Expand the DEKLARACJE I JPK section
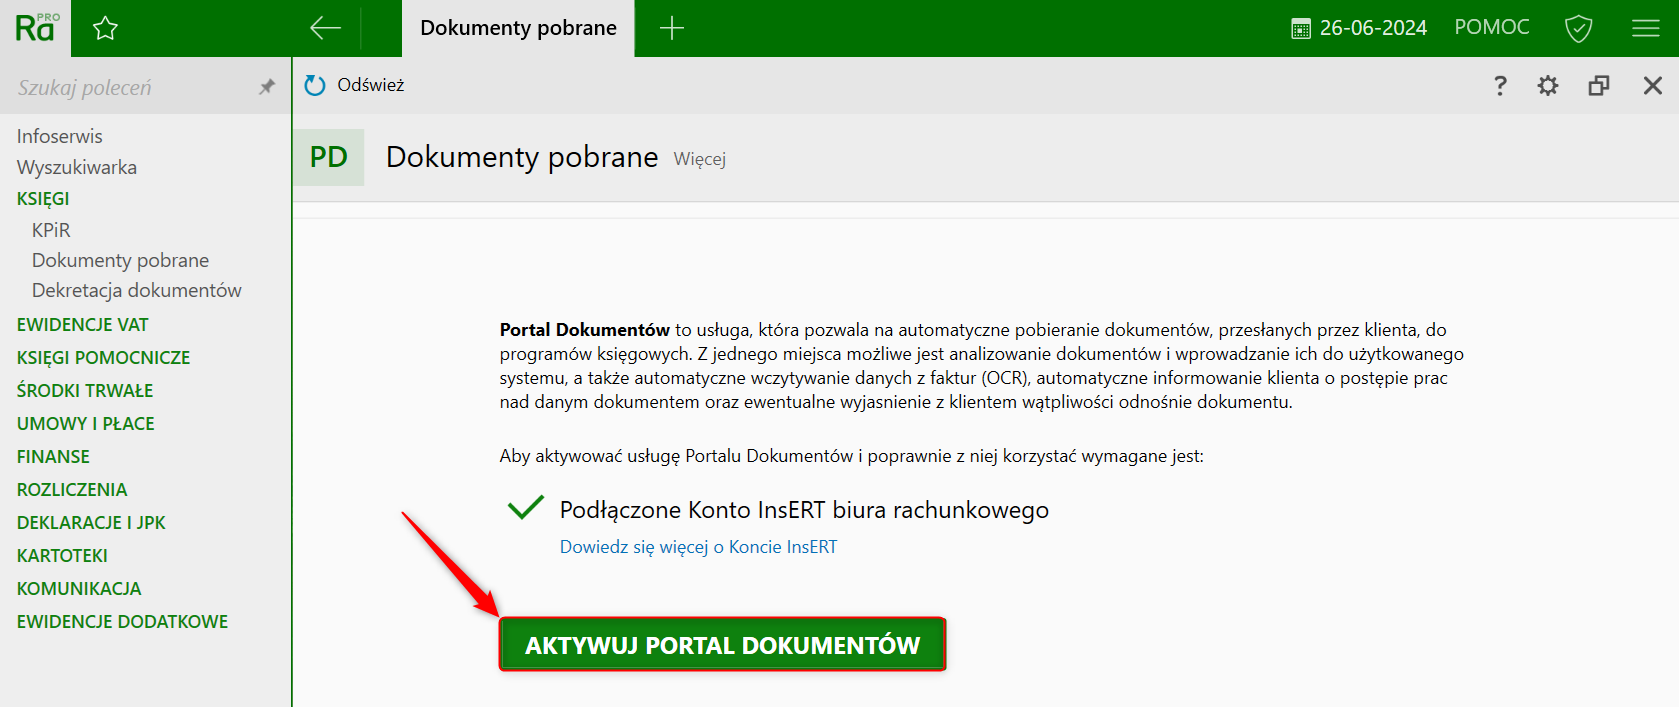This screenshot has width=1679, height=707. (91, 522)
